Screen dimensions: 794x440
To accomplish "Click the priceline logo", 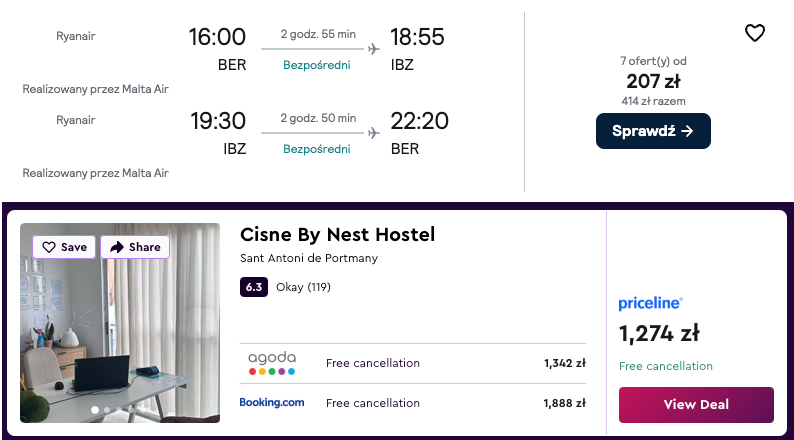I will point(650,303).
